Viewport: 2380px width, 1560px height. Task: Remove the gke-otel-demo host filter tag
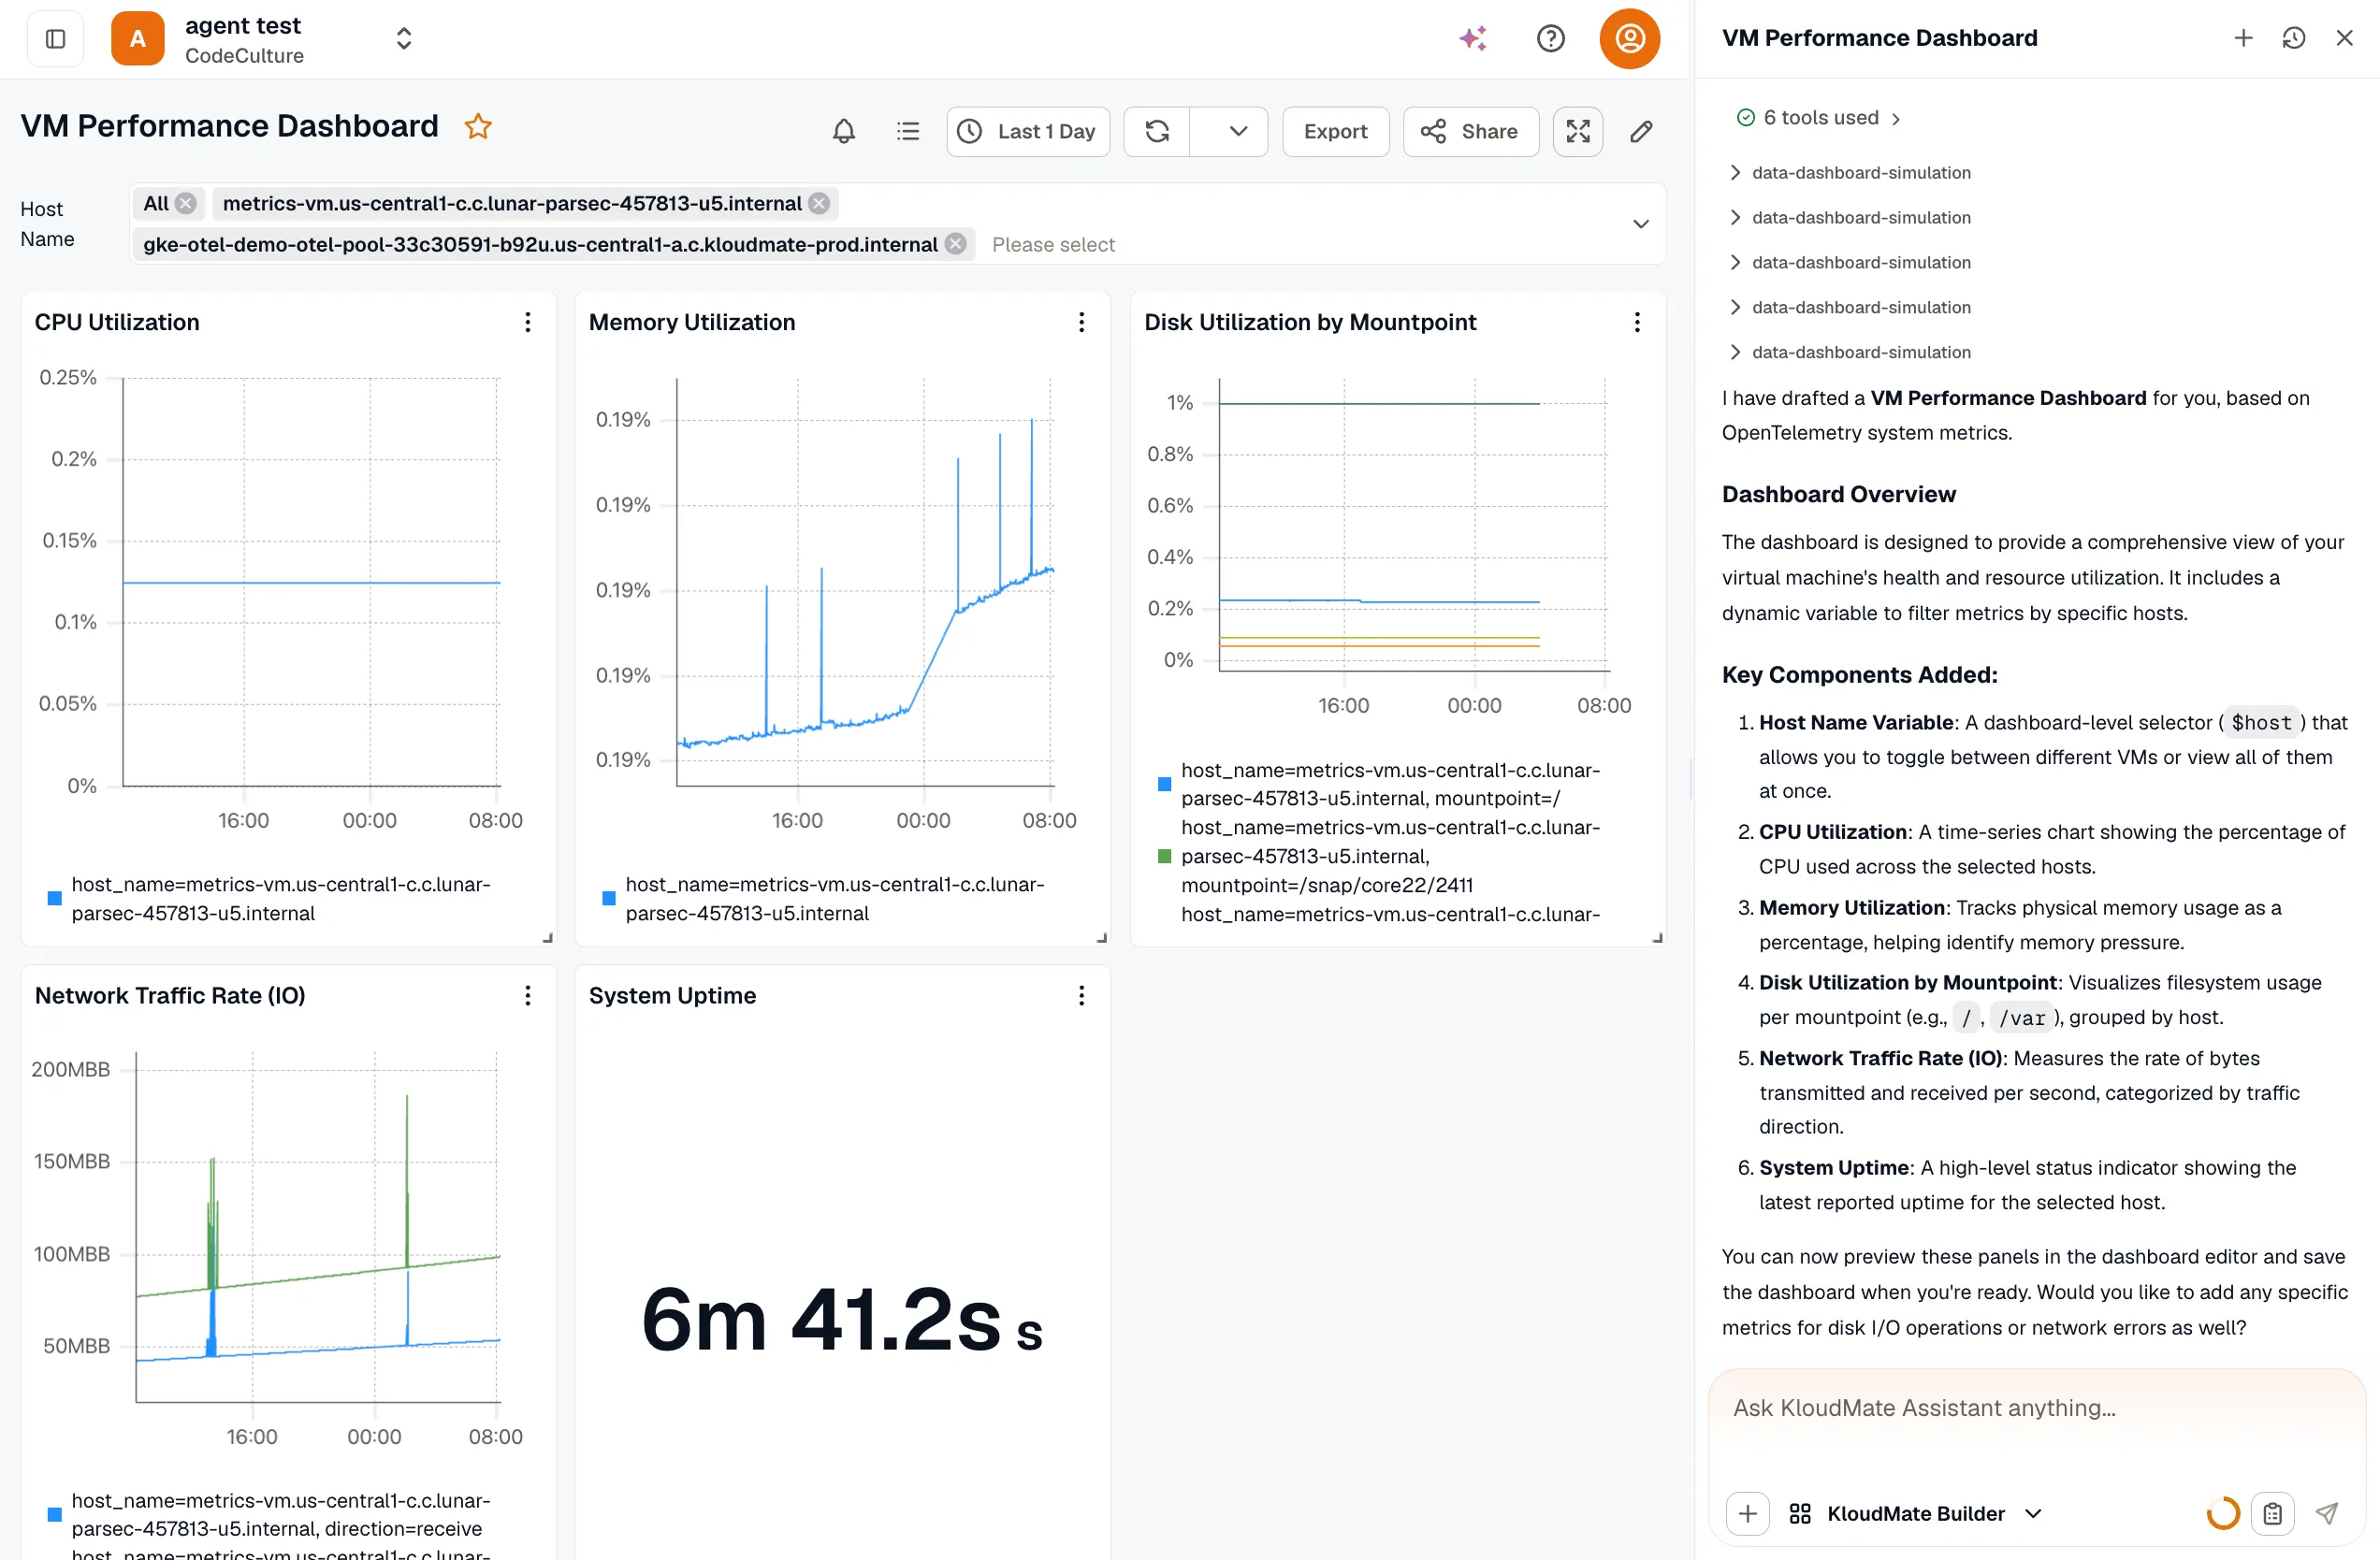coord(956,244)
